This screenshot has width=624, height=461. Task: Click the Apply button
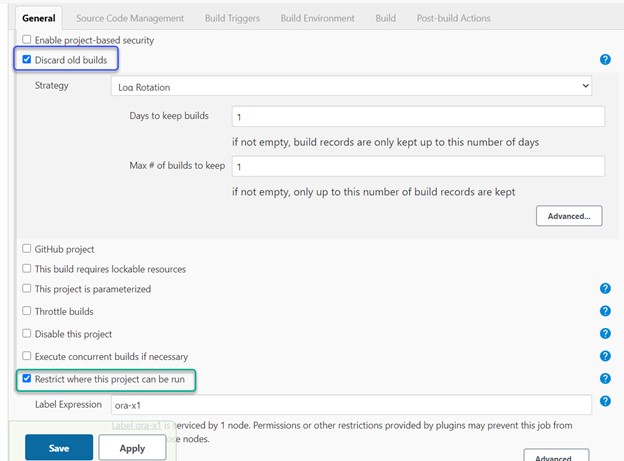pos(133,448)
